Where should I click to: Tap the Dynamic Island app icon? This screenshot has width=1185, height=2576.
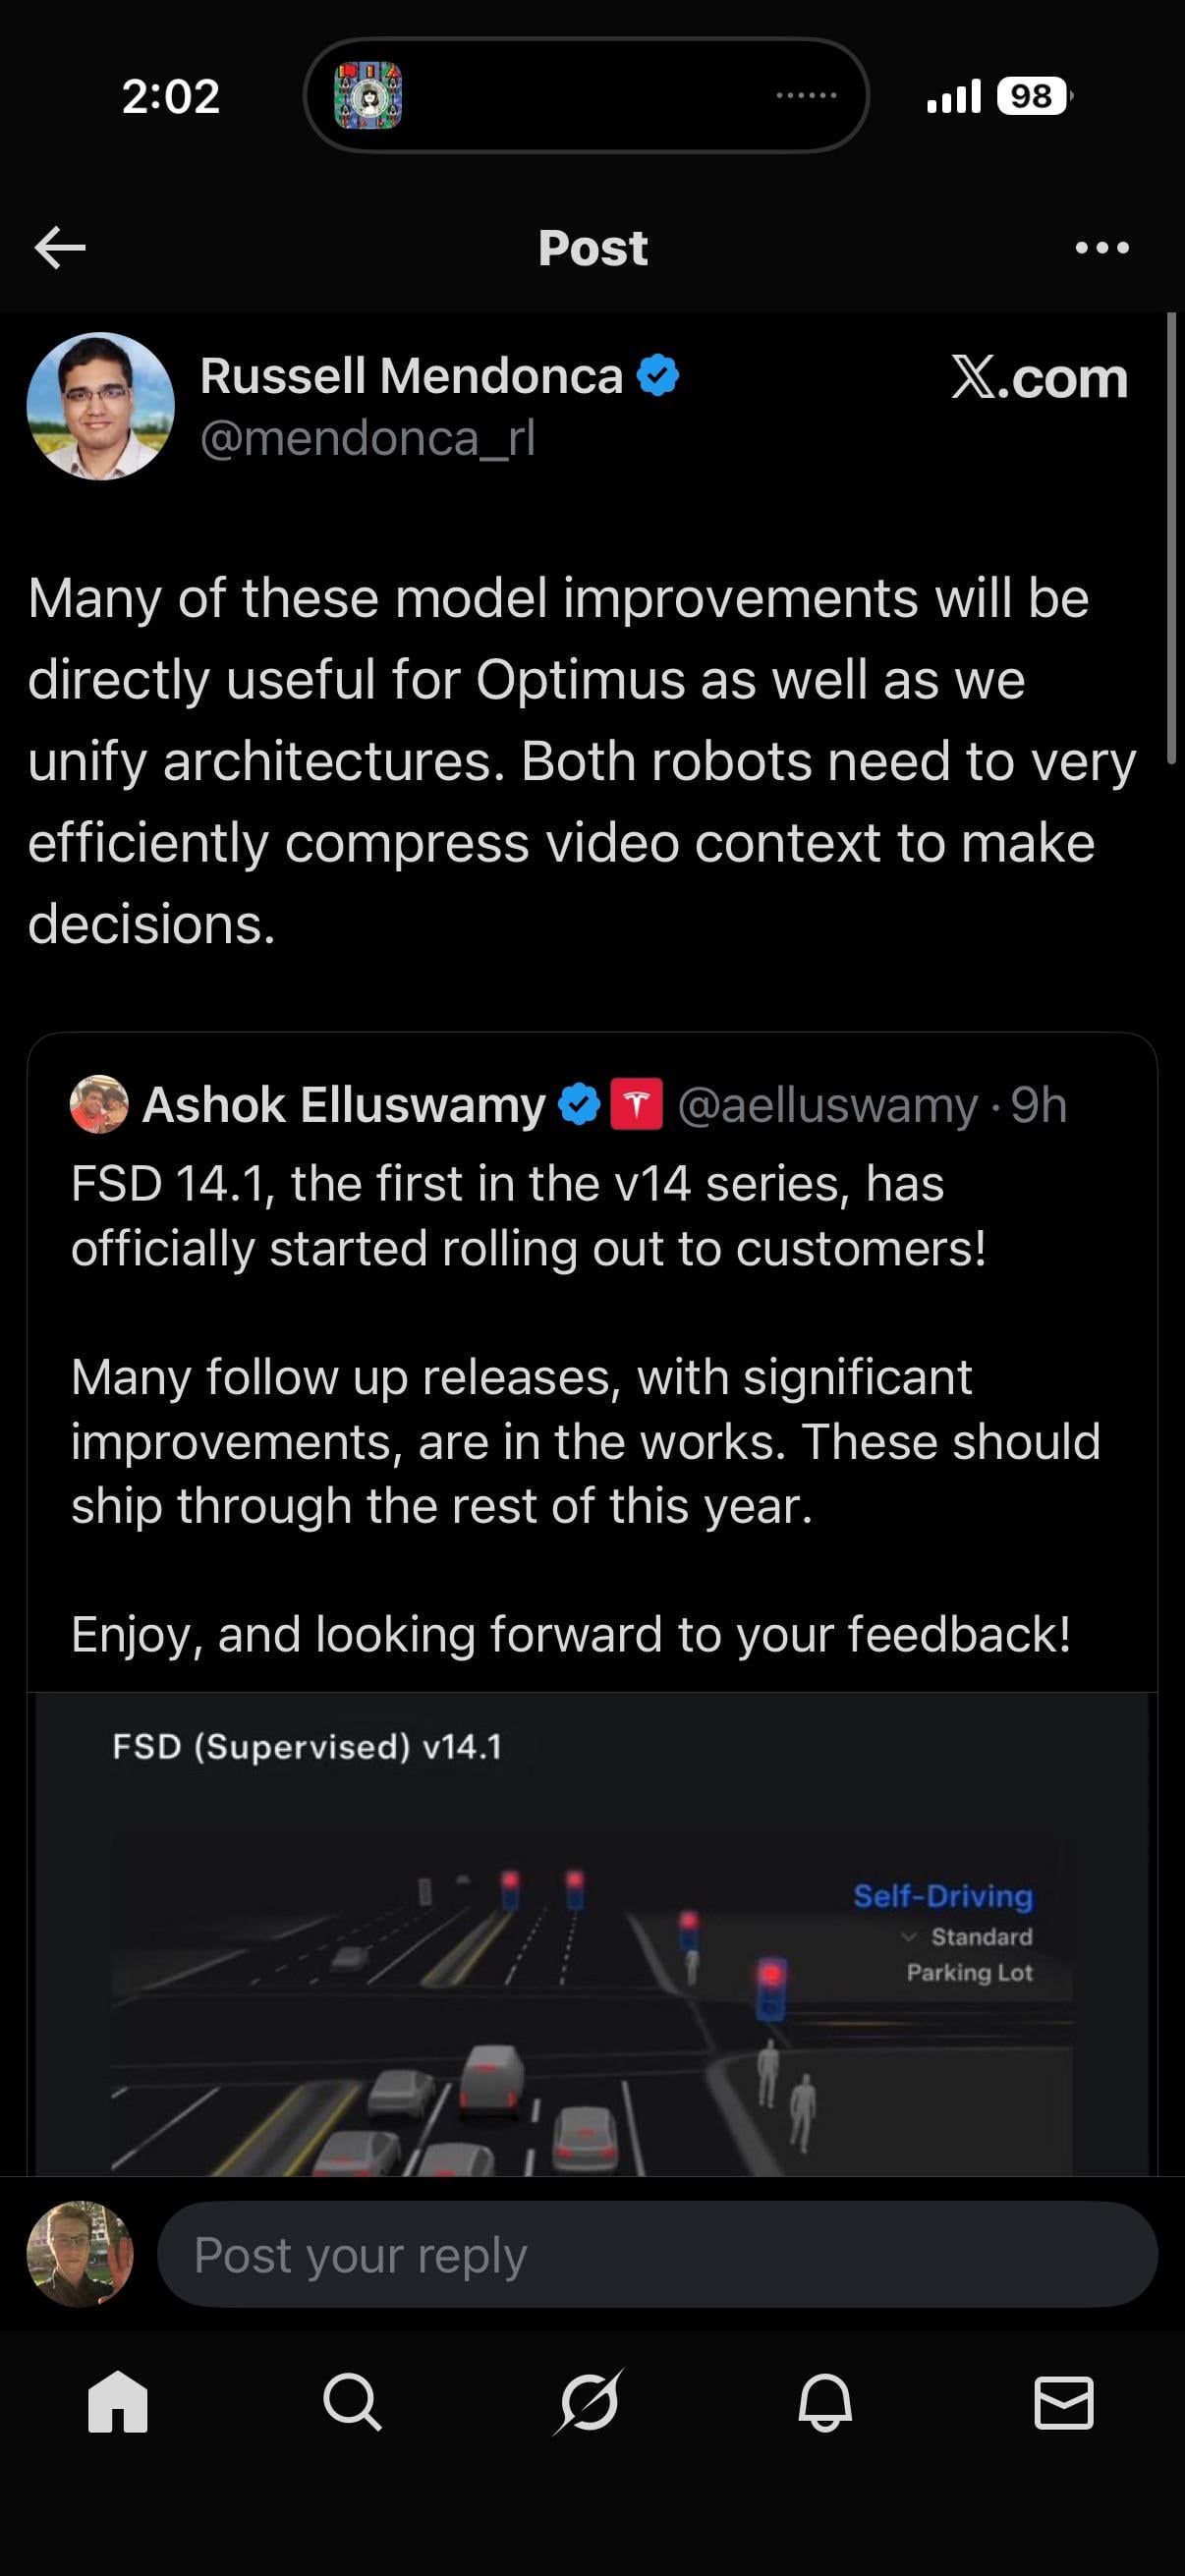(x=368, y=96)
